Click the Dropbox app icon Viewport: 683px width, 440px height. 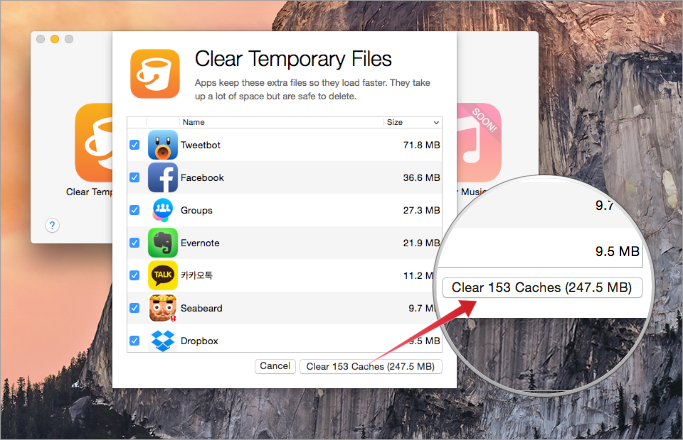[163, 341]
